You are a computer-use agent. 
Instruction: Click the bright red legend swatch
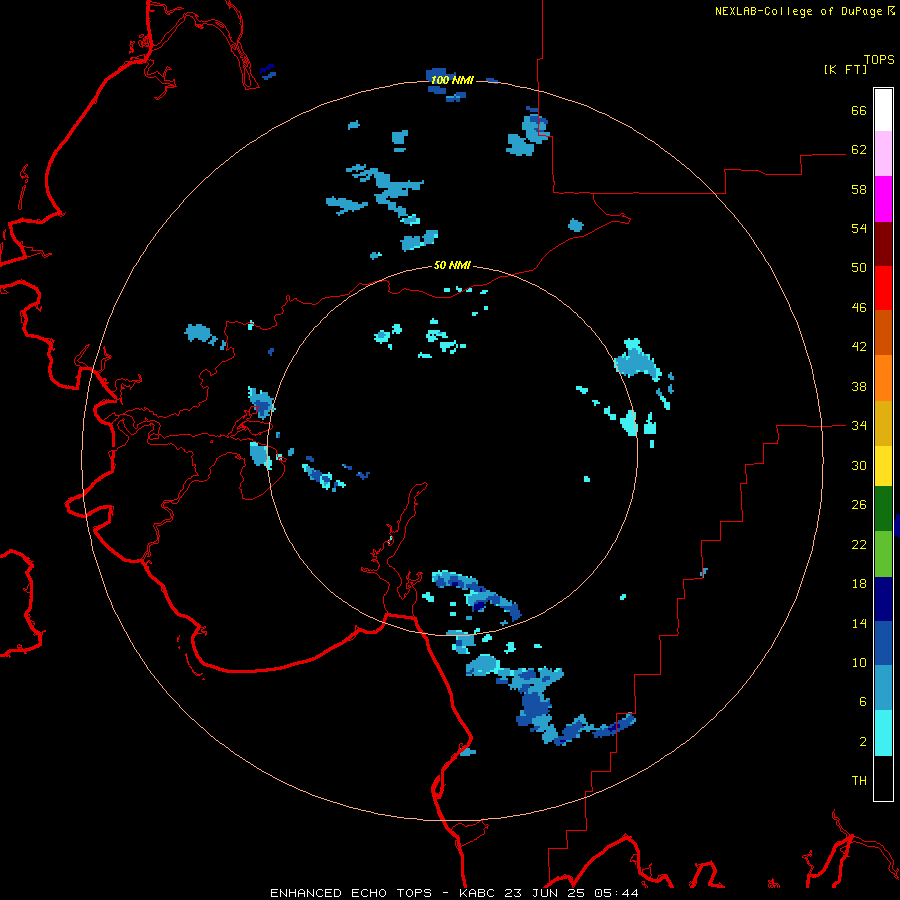coord(883,288)
